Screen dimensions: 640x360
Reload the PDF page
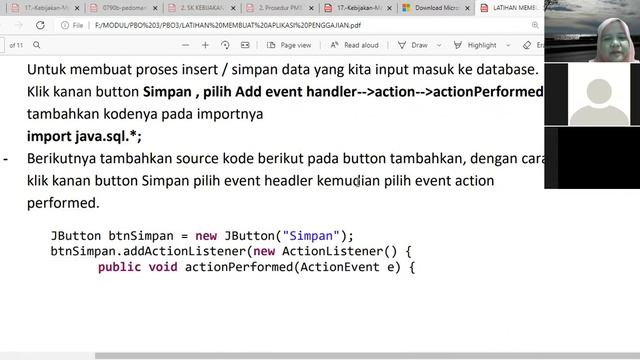(40, 25)
